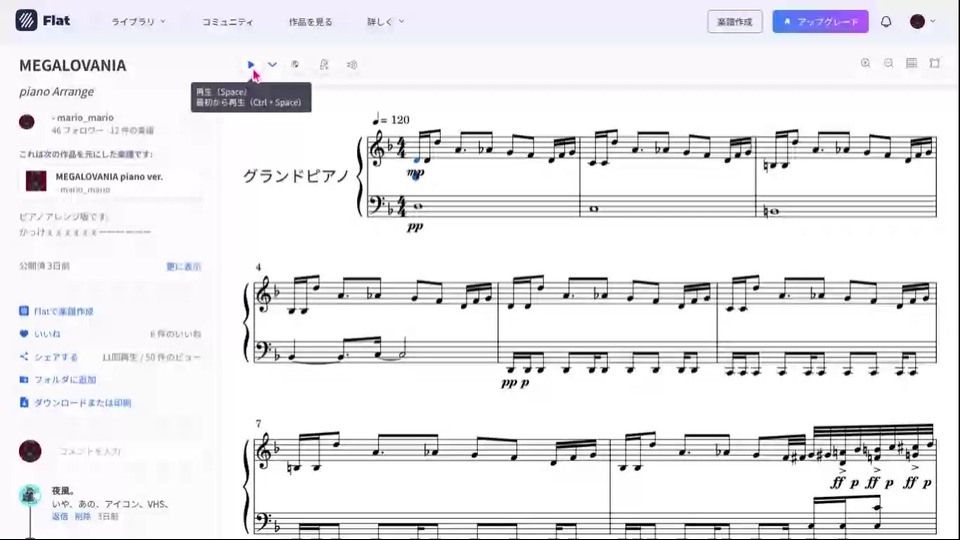960x540 pixels.
Task: Click the score icon beside Flatで楽譜作成
Action: click(x=24, y=311)
